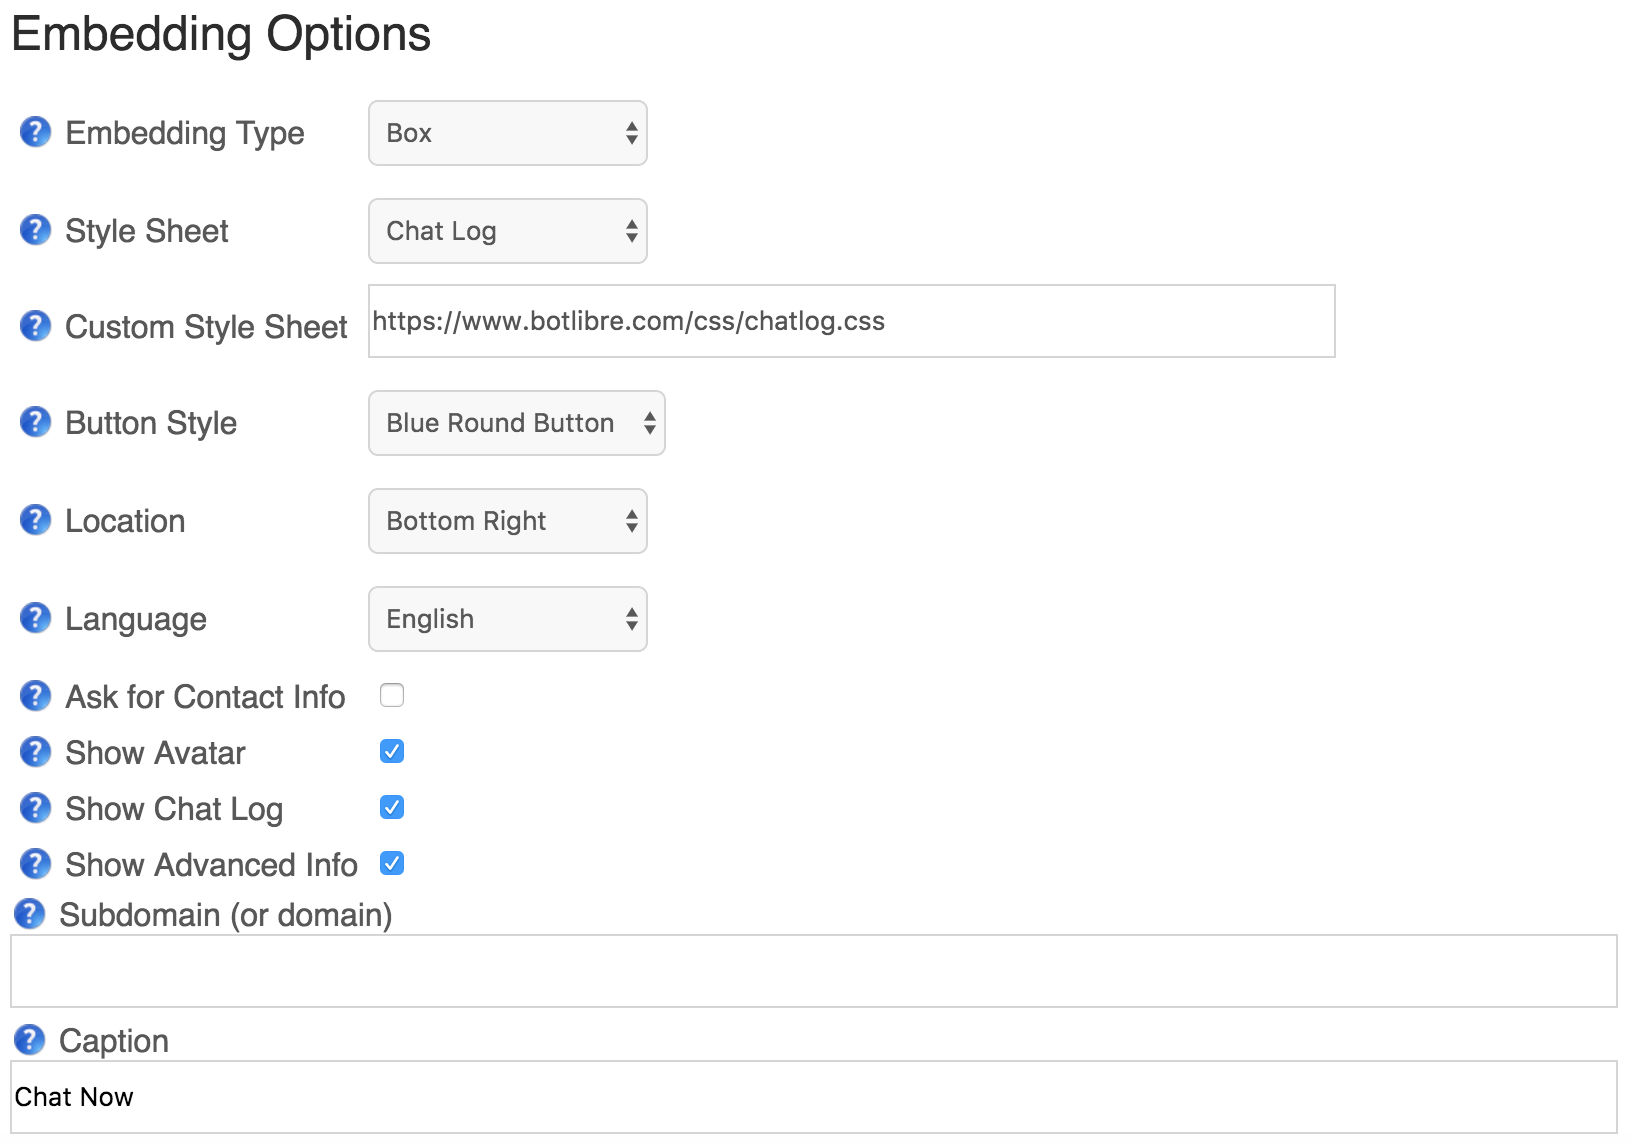Click the Button Style help icon

point(35,422)
